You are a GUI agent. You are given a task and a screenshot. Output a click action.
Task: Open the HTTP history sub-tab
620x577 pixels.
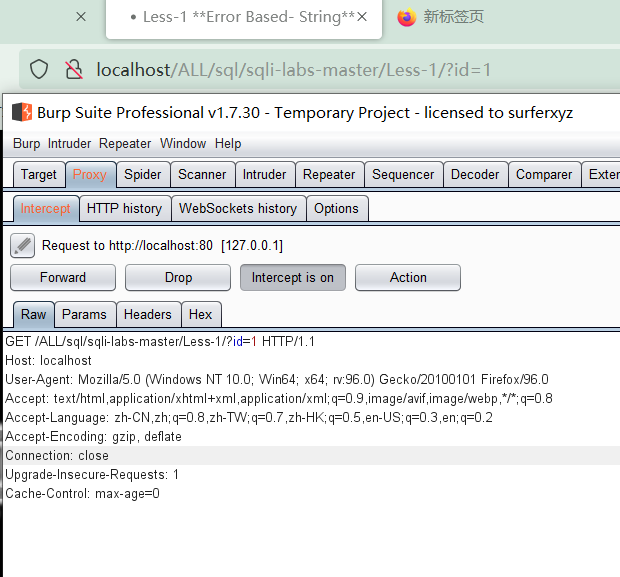pyautogui.click(x=125, y=208)
